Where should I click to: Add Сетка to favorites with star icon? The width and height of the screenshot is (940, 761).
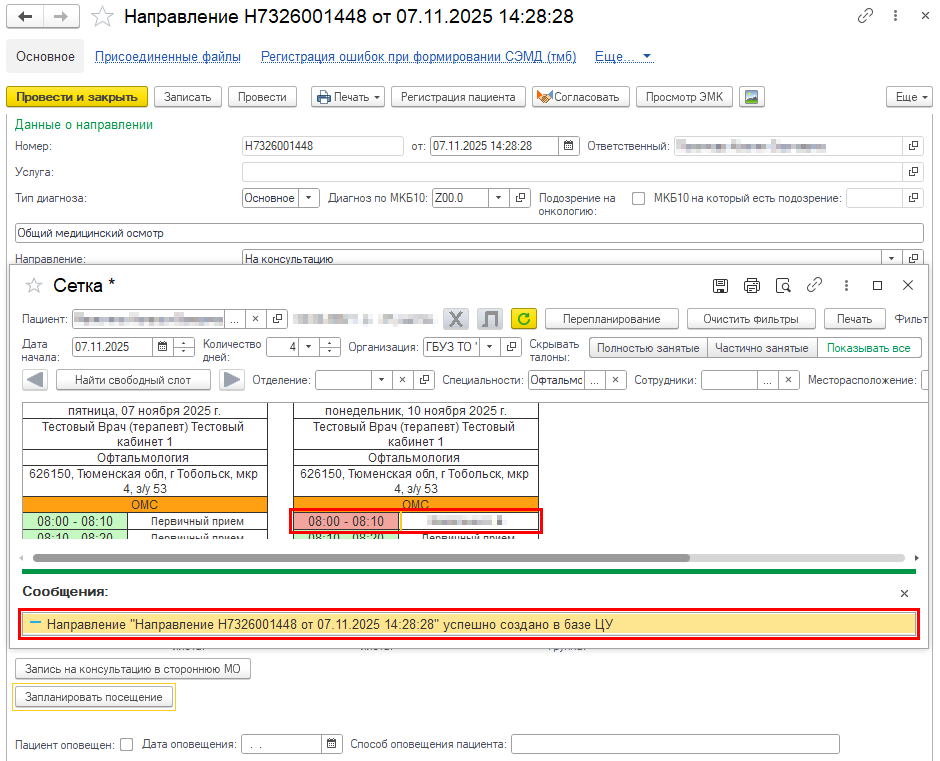(34, 286)
